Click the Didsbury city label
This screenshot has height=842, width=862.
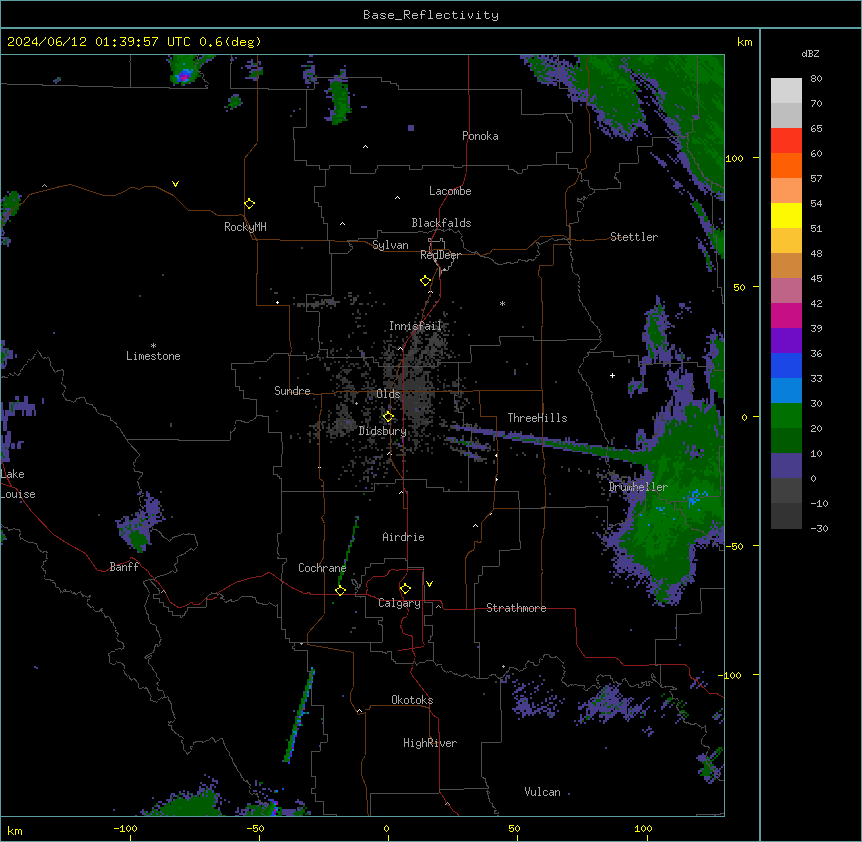pyautogui.click(x=383, y=431)
